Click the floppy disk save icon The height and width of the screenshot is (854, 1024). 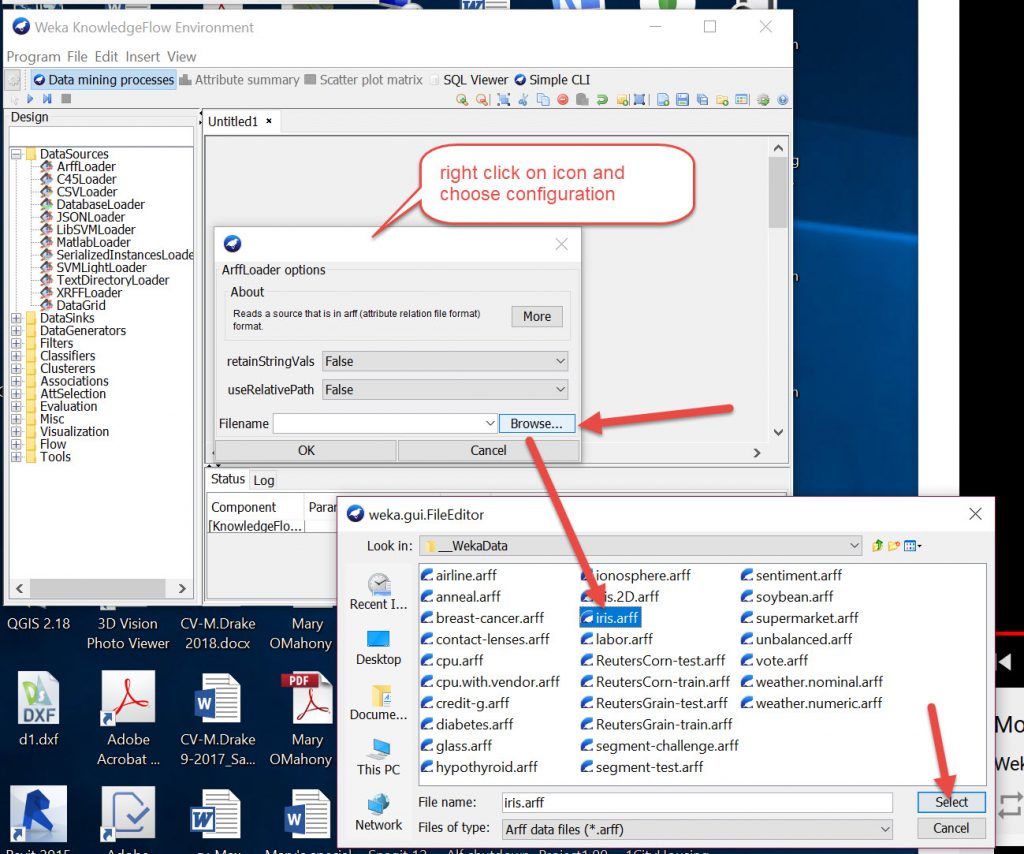click(682, 99)
